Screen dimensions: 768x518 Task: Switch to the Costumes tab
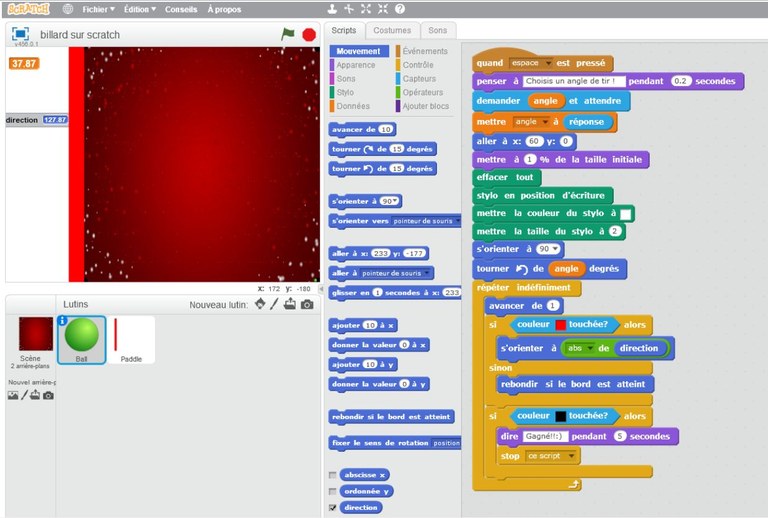click(x=392, y=30)
